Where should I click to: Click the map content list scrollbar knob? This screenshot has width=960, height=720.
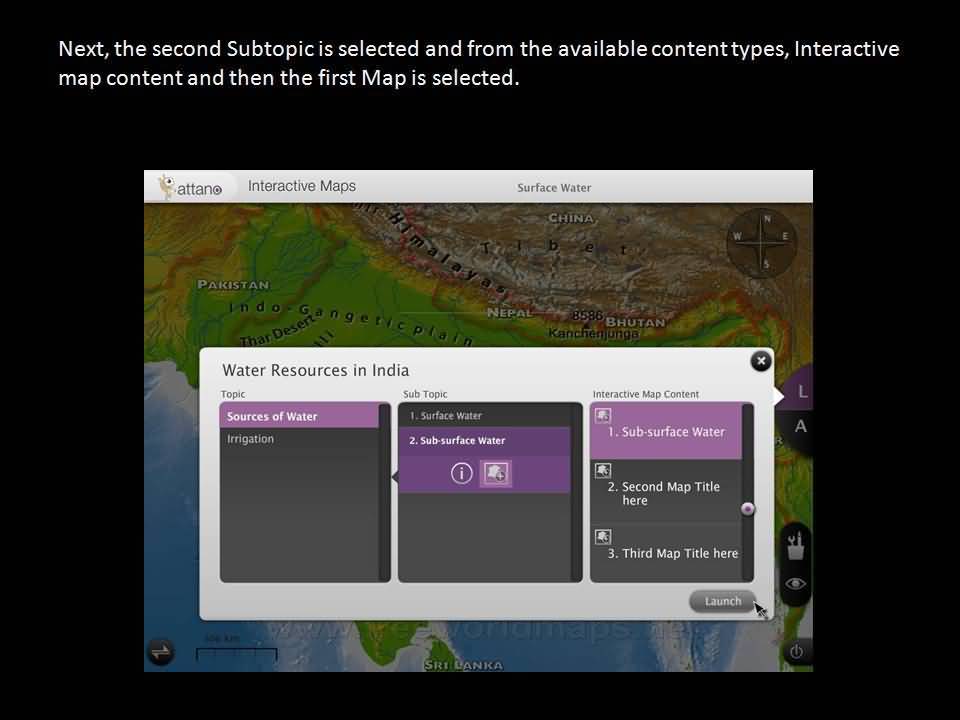[747, 509]
